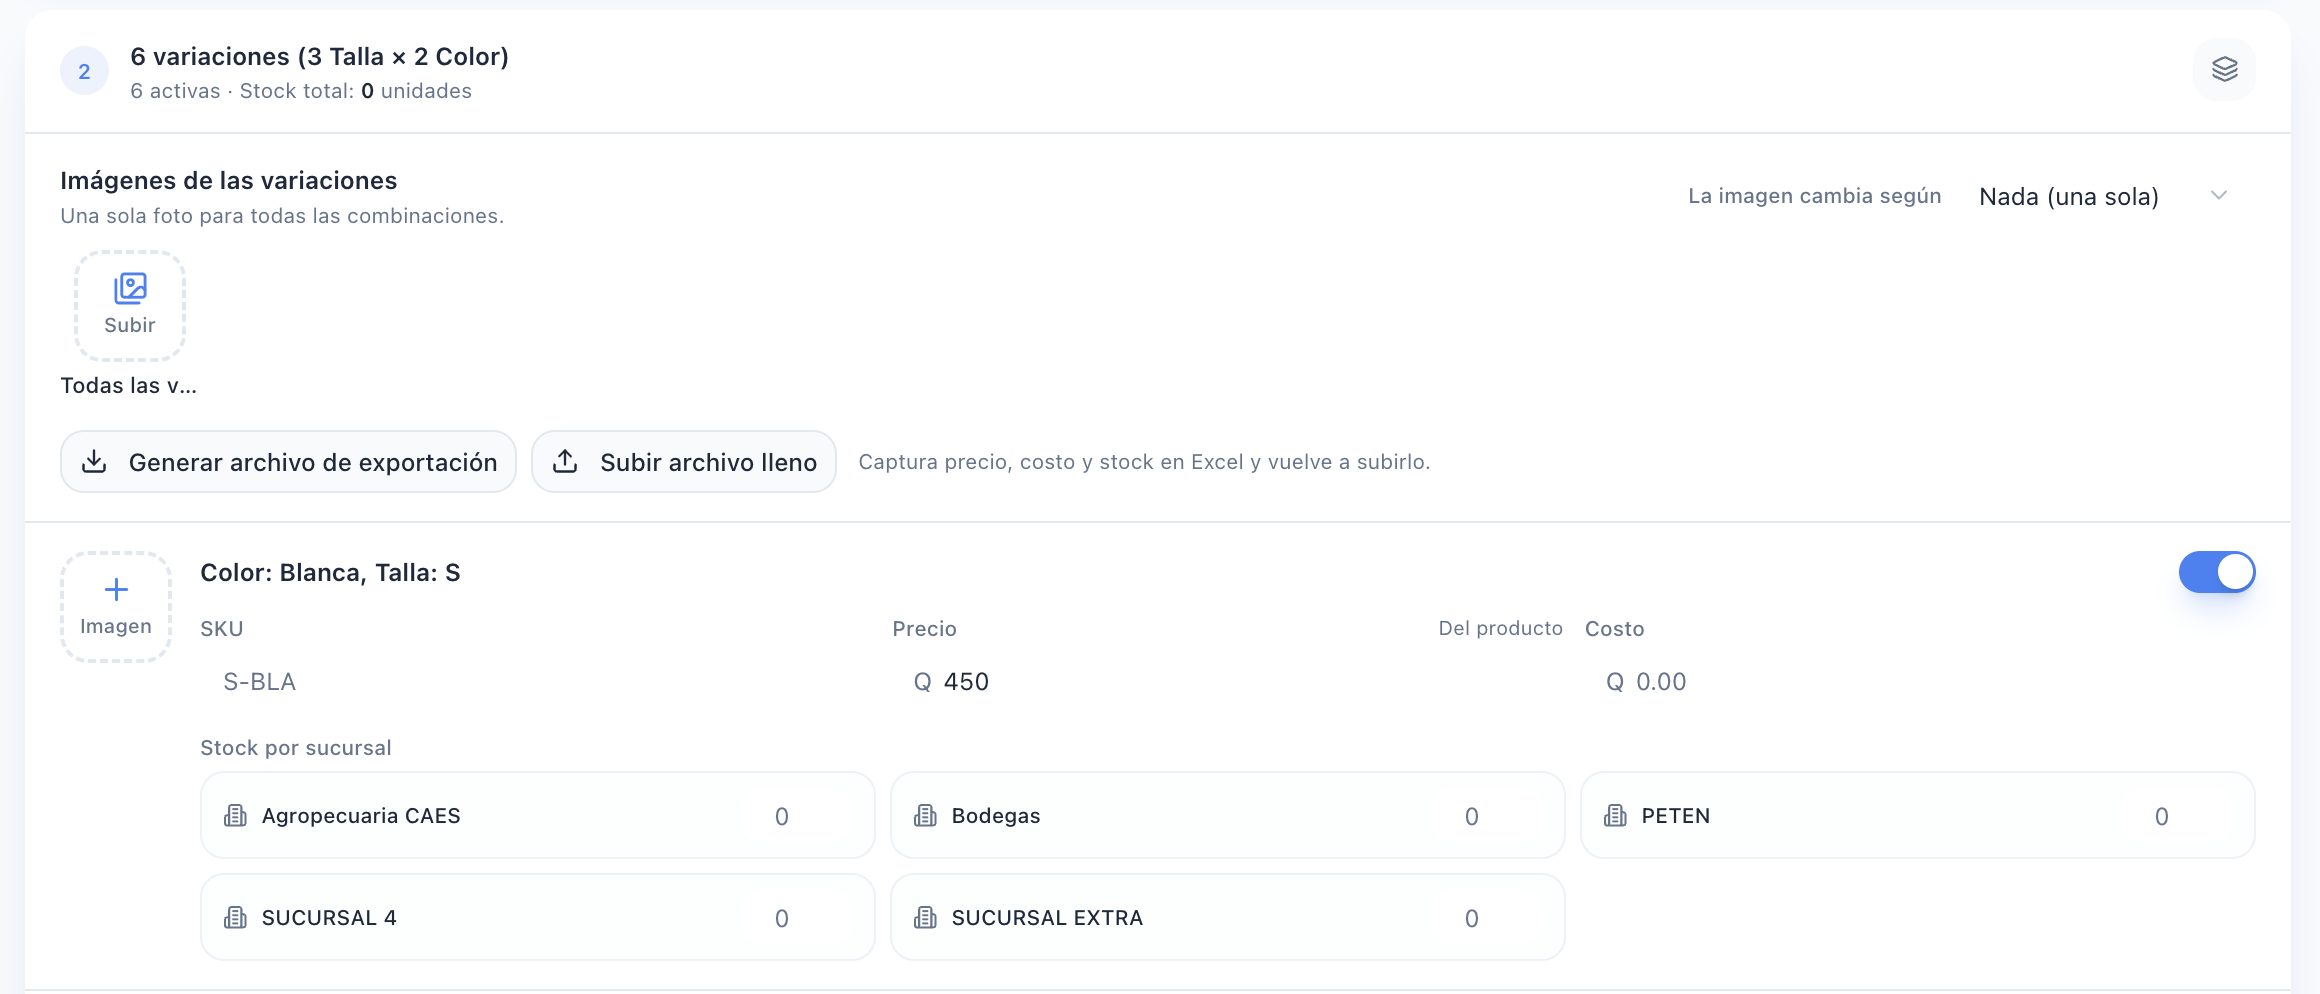Click the Subir image upload icon

coord(130,288)
